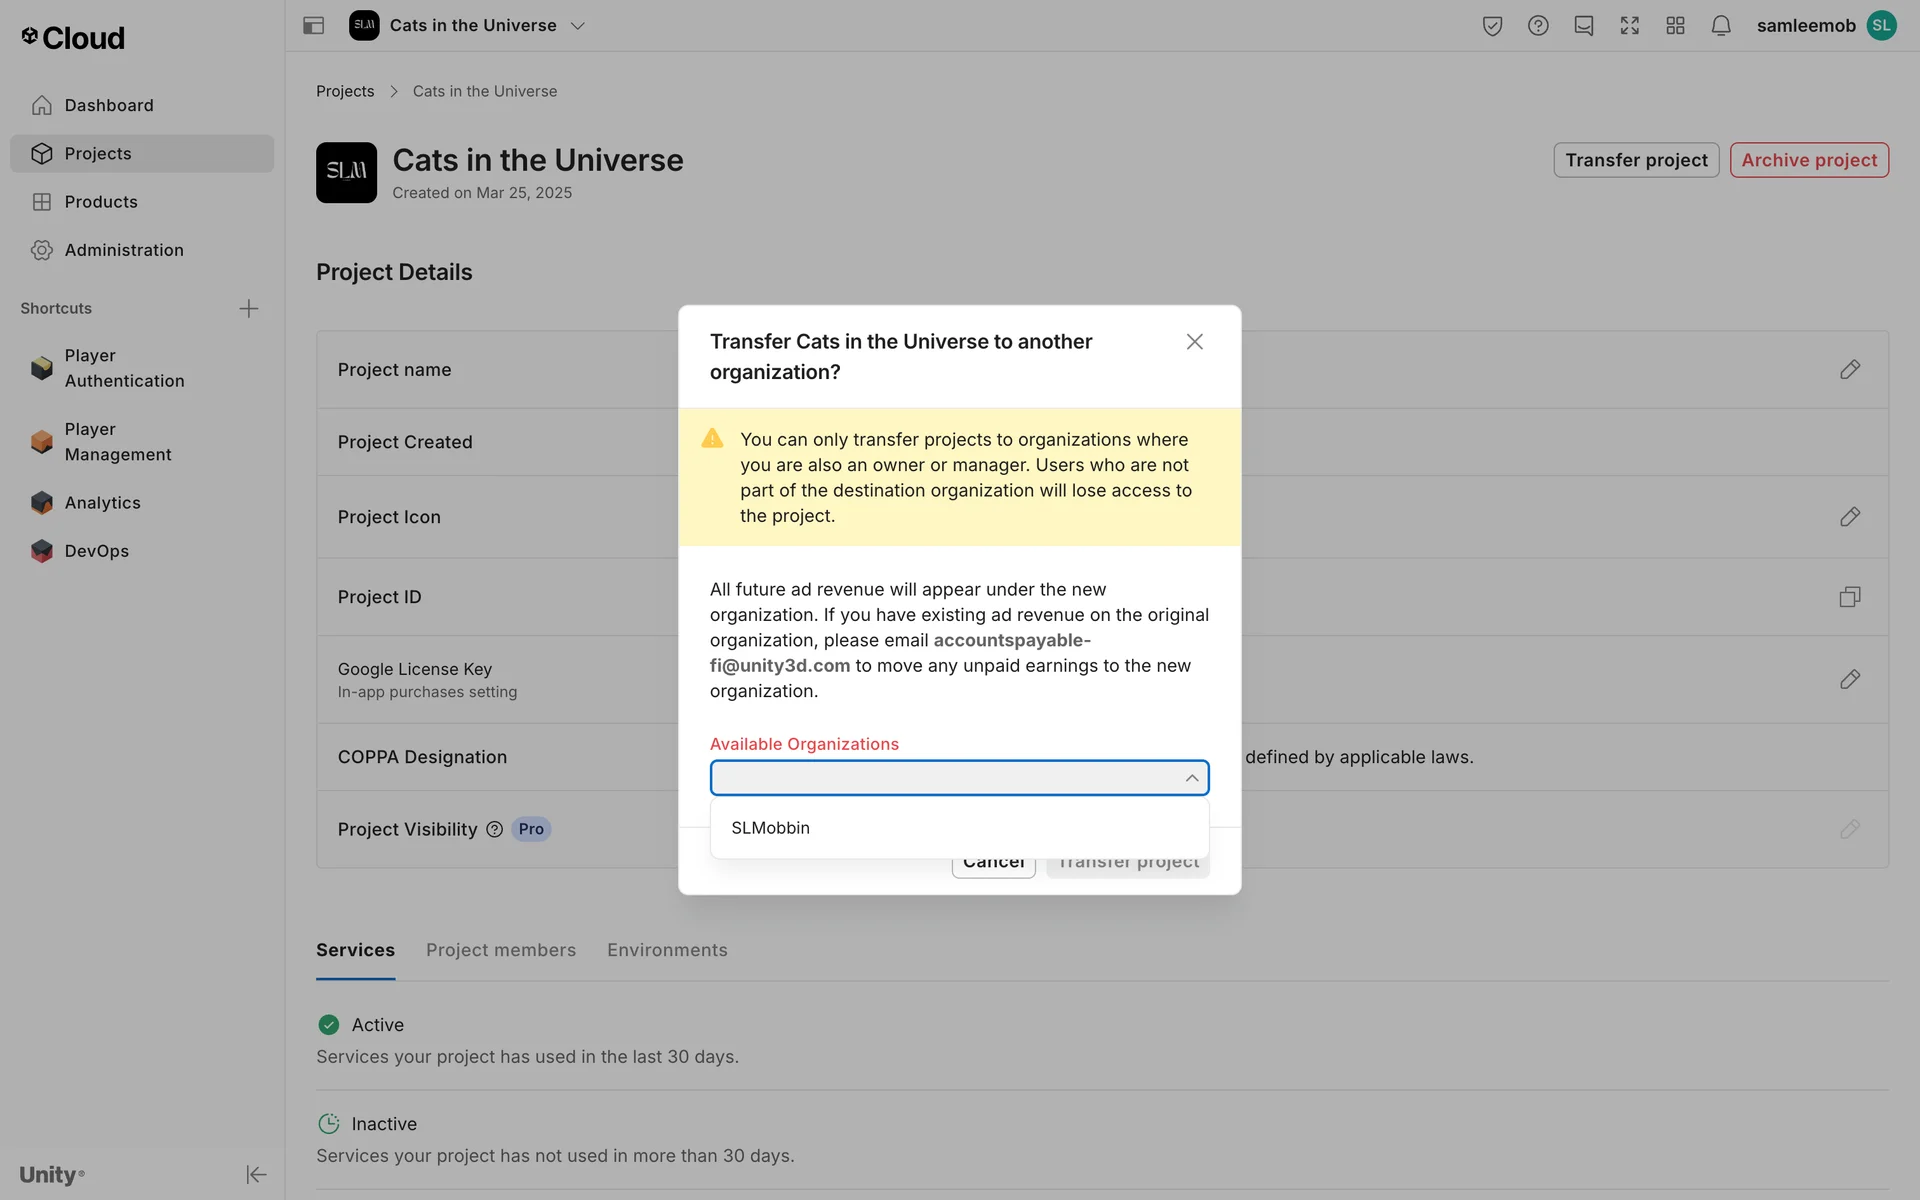Toggle the sidebar panel icon
This screenshot has width=1920, height=1200.
pos(313,26)
